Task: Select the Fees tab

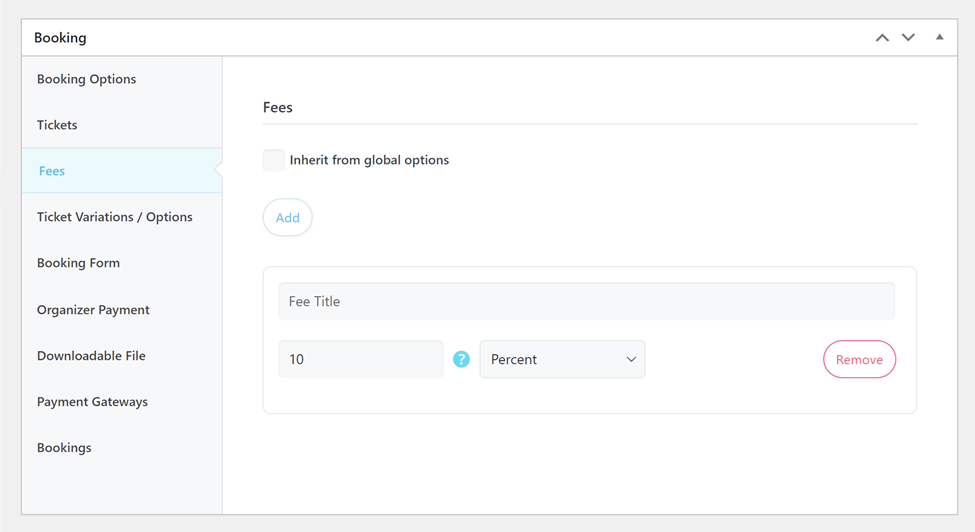Action: (x=52, y=171)
